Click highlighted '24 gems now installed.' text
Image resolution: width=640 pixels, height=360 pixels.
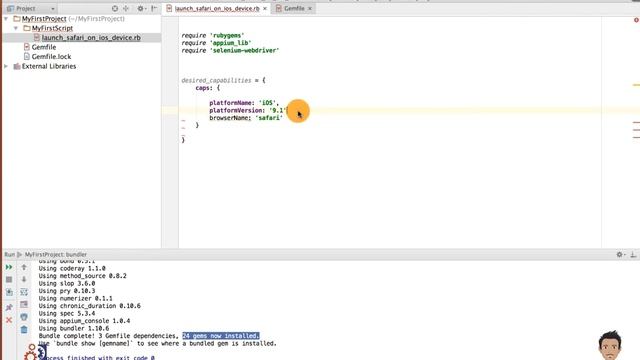click(x=221, y=336)
